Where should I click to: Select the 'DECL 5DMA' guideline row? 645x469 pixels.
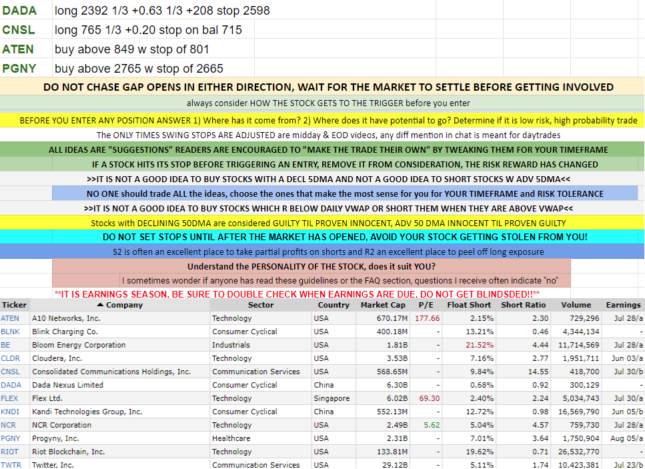[322, 179]
